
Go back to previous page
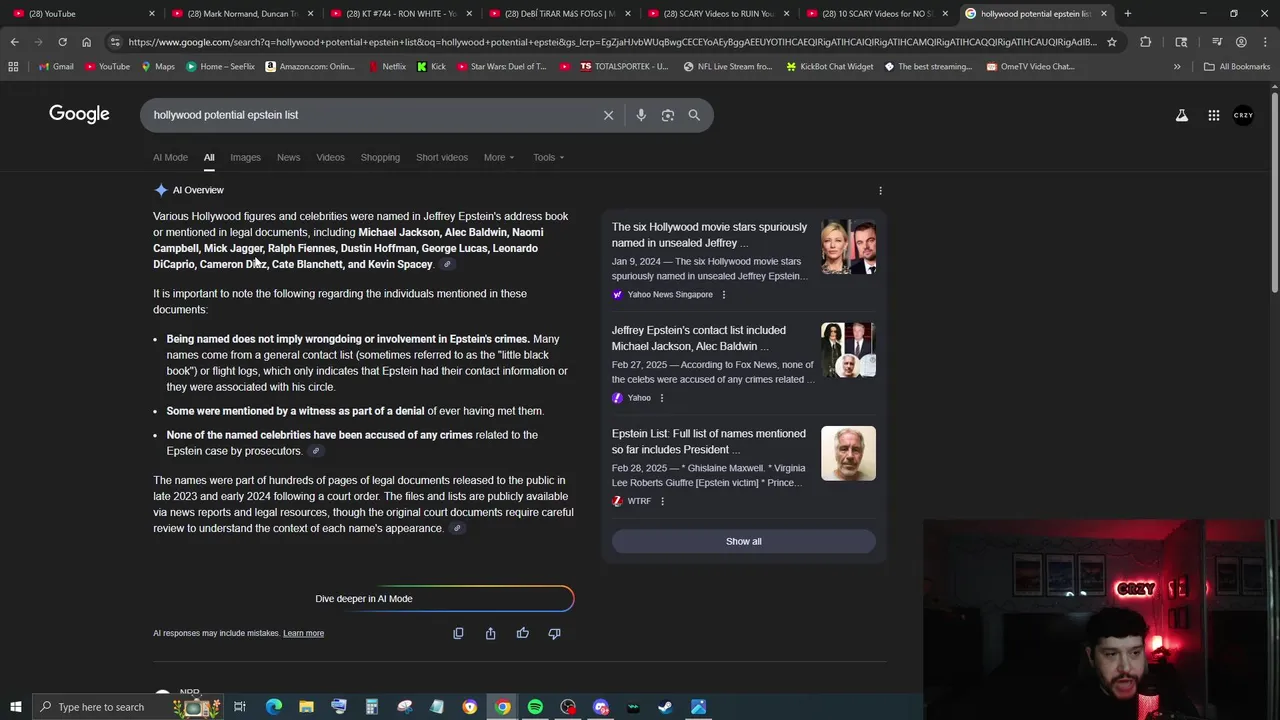pos(14,42)
